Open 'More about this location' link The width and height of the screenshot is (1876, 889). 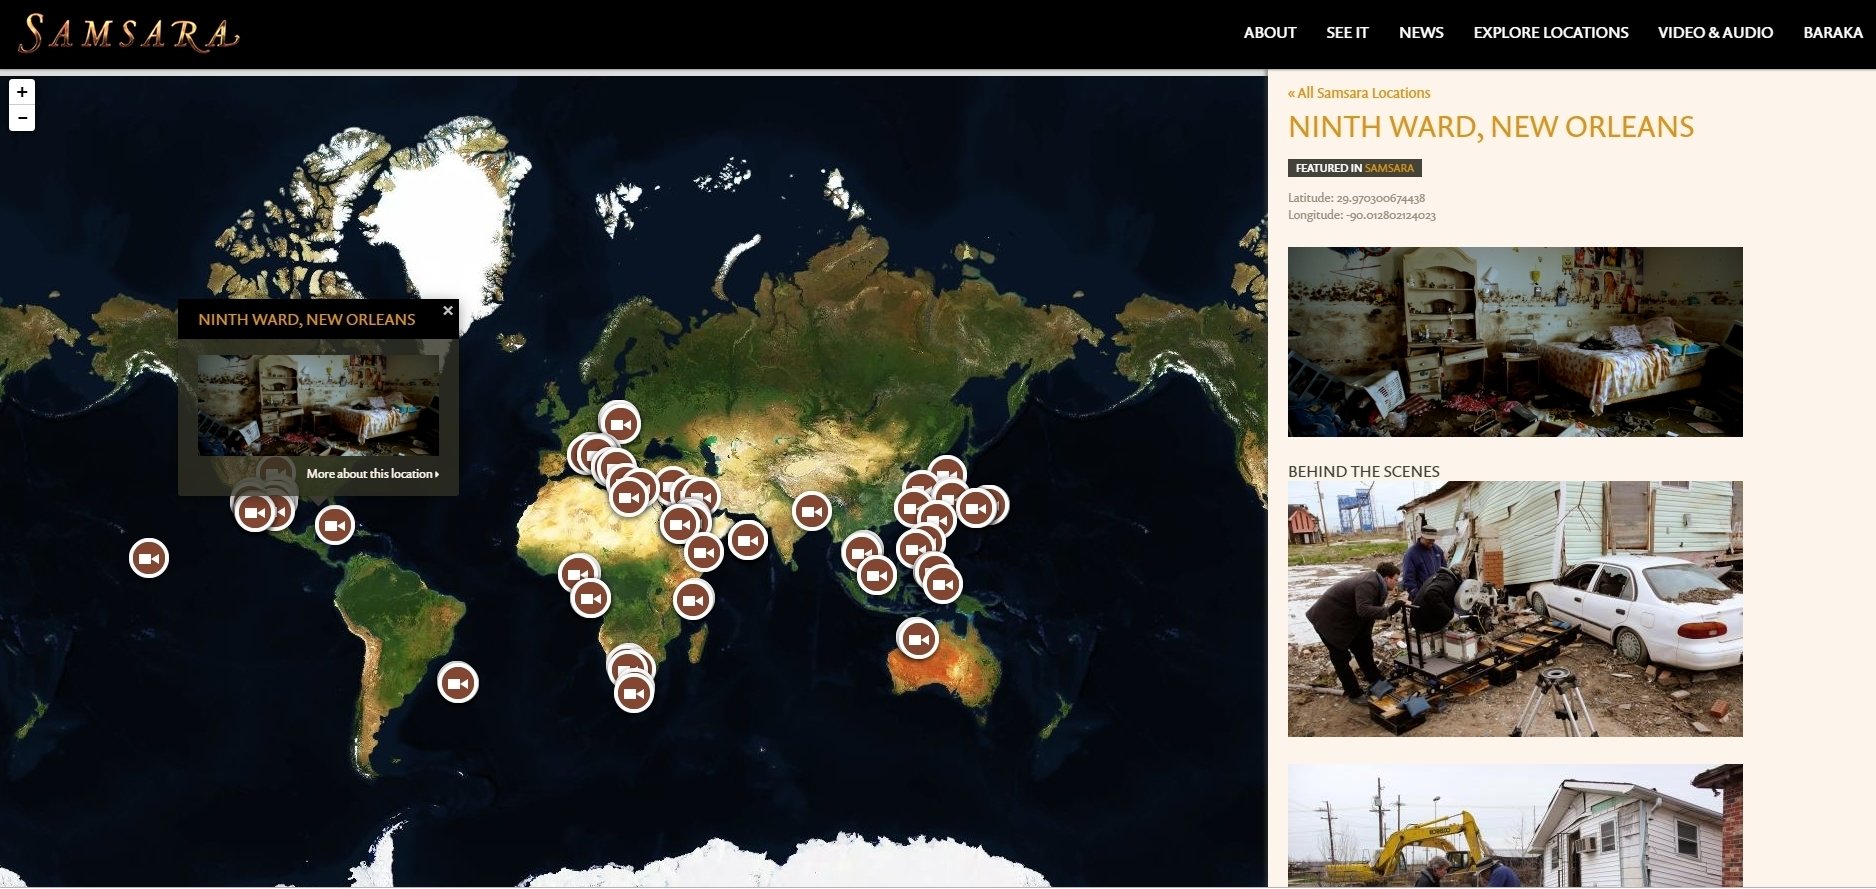[372, 474]
